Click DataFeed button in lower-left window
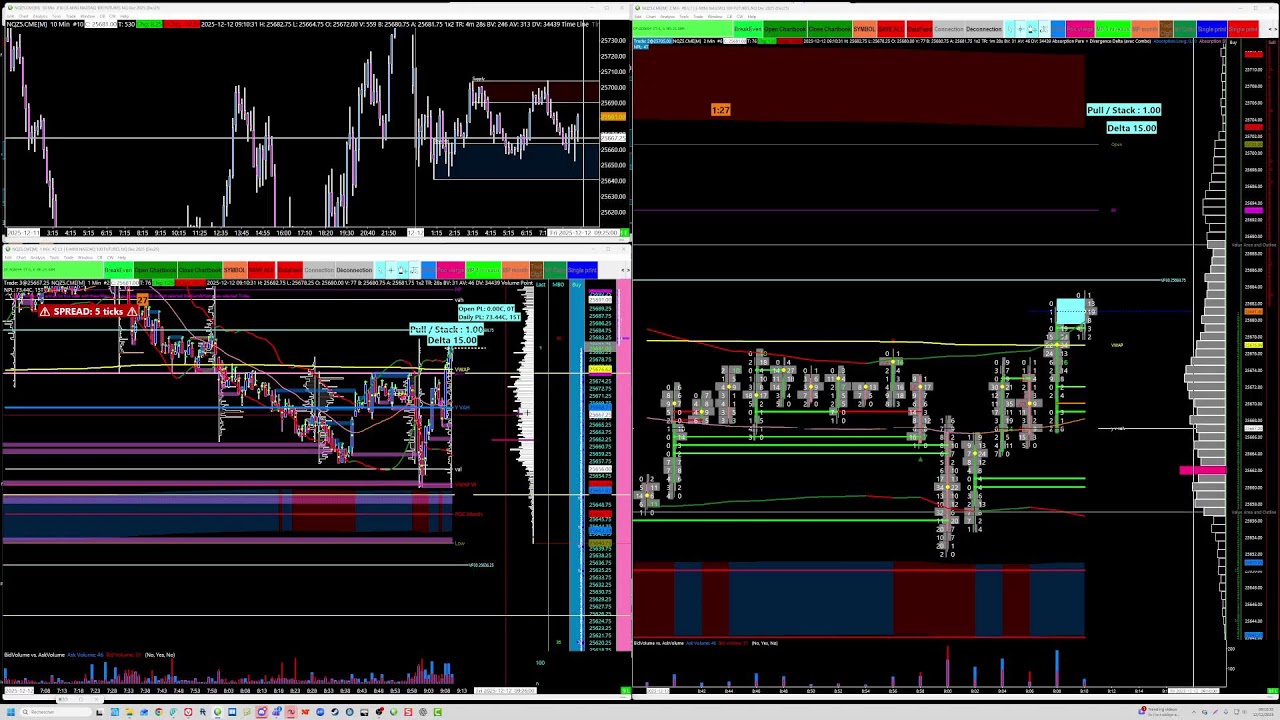1280x720 pixels. click(290, 270)
